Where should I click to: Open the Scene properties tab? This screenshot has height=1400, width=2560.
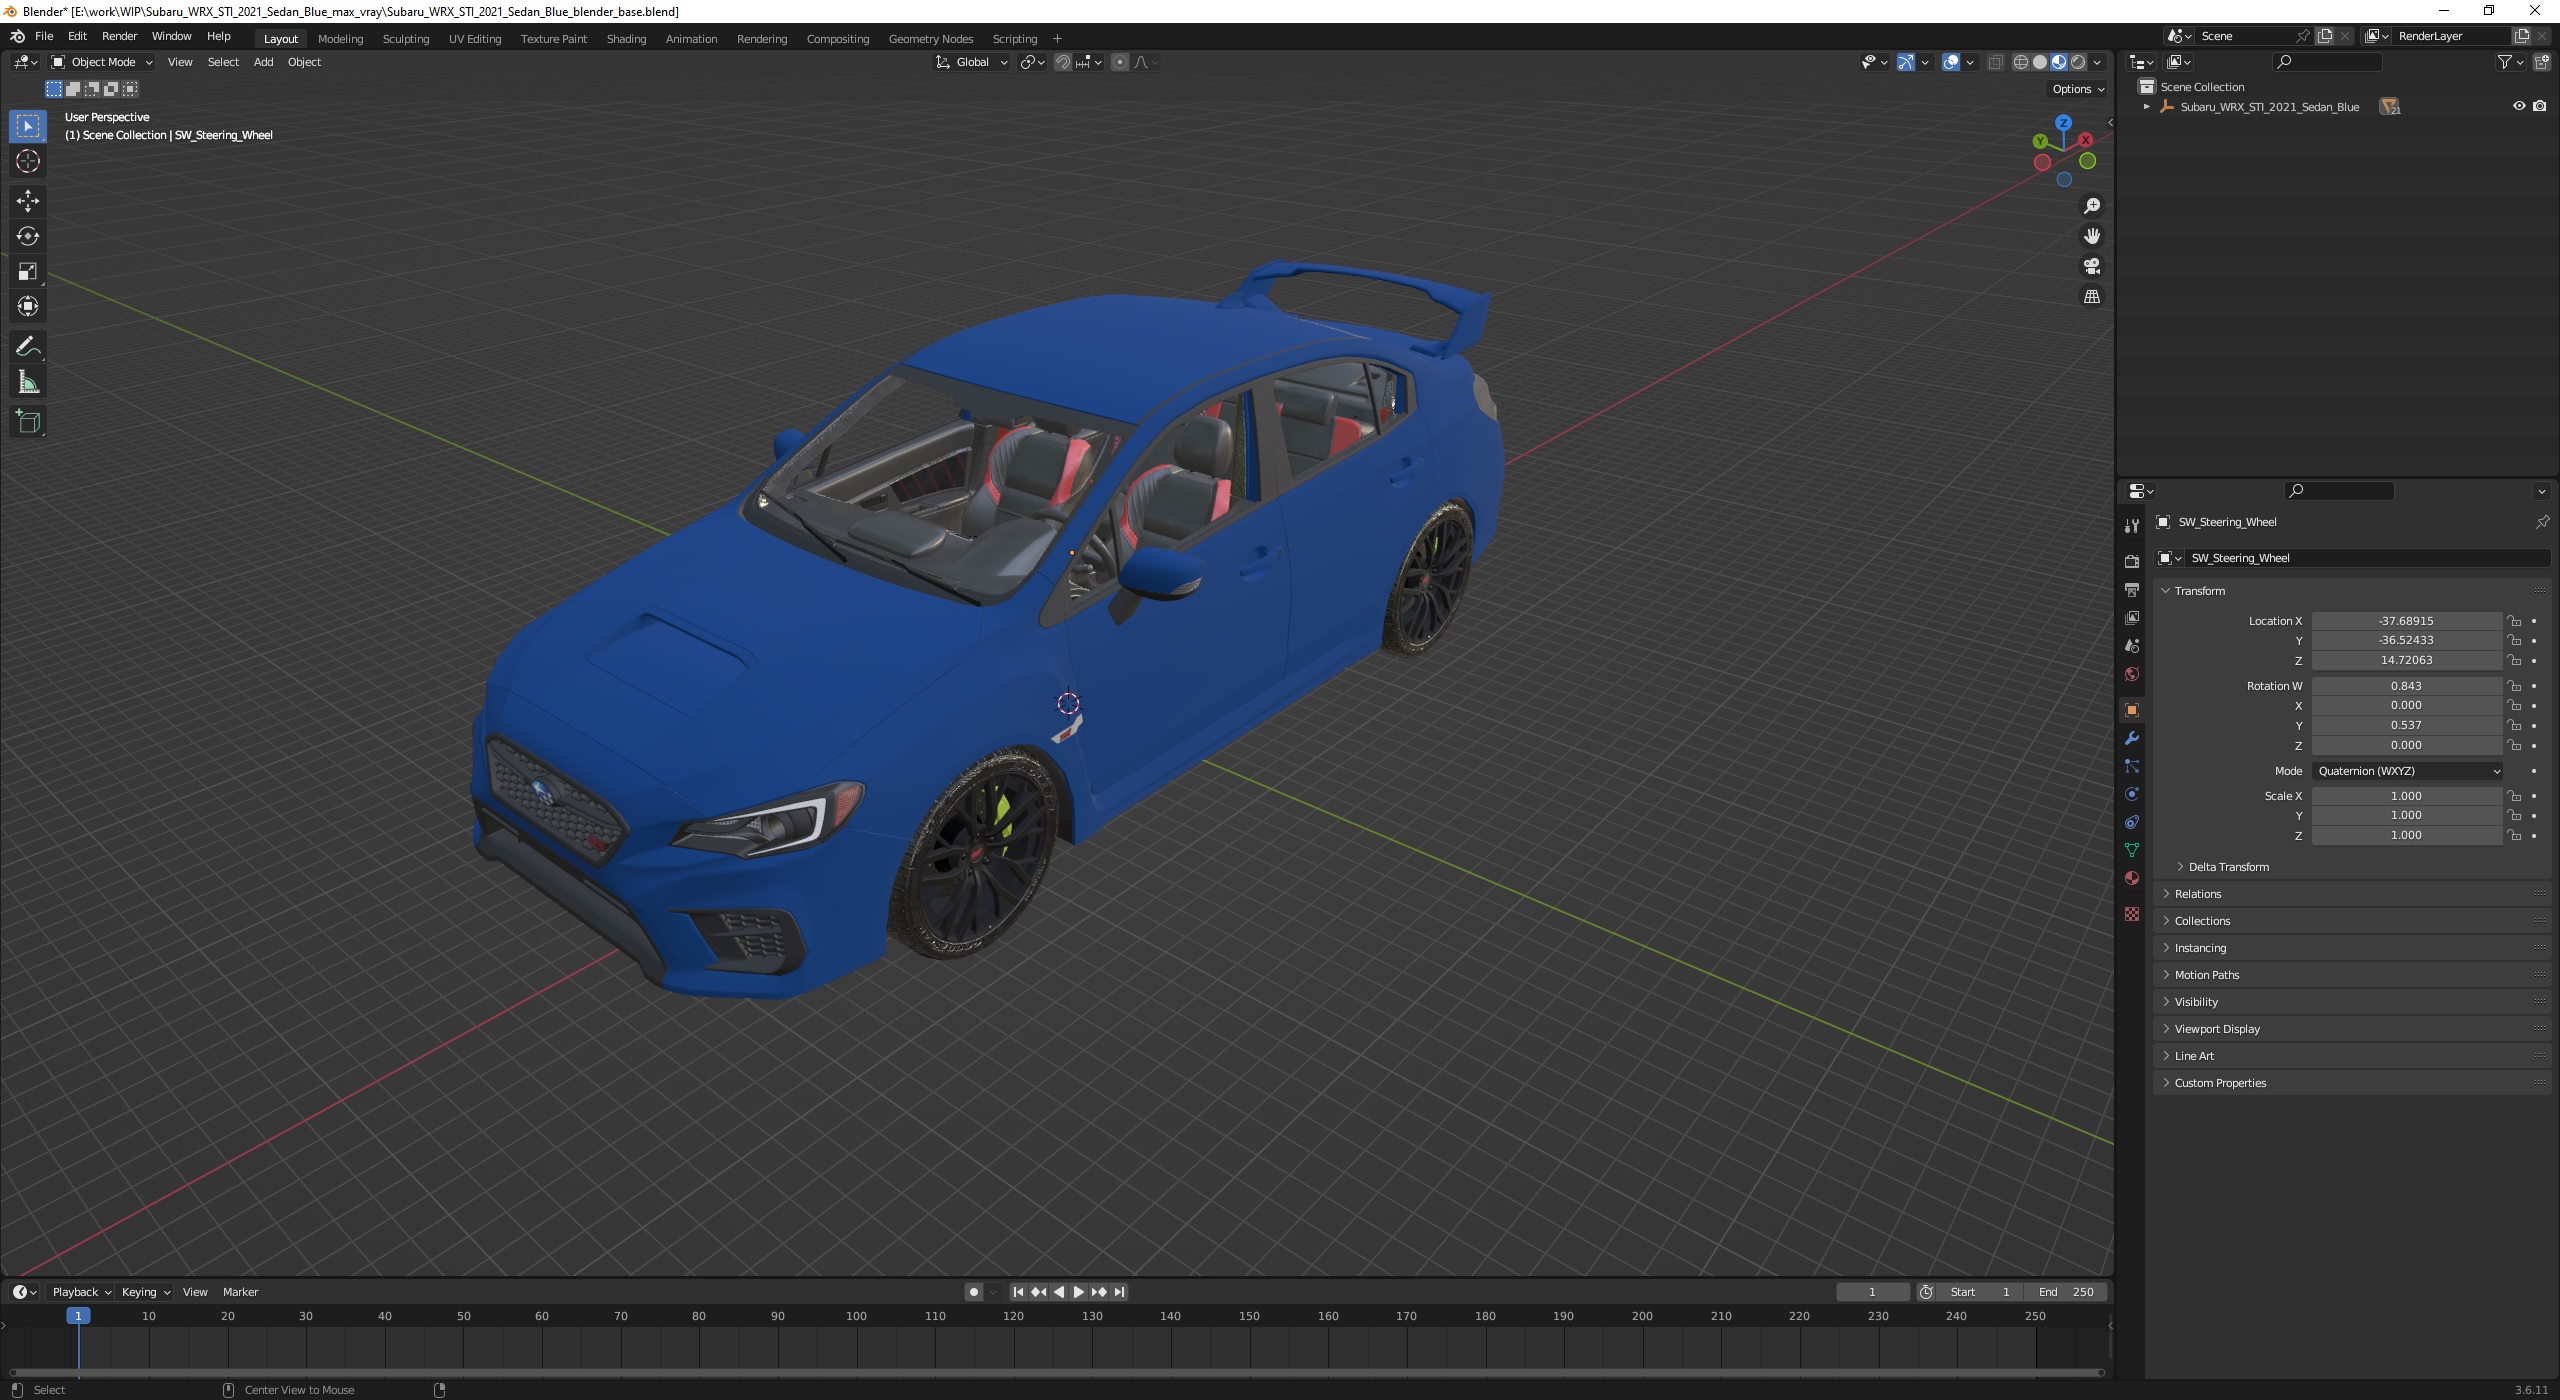coord(2131,646)
